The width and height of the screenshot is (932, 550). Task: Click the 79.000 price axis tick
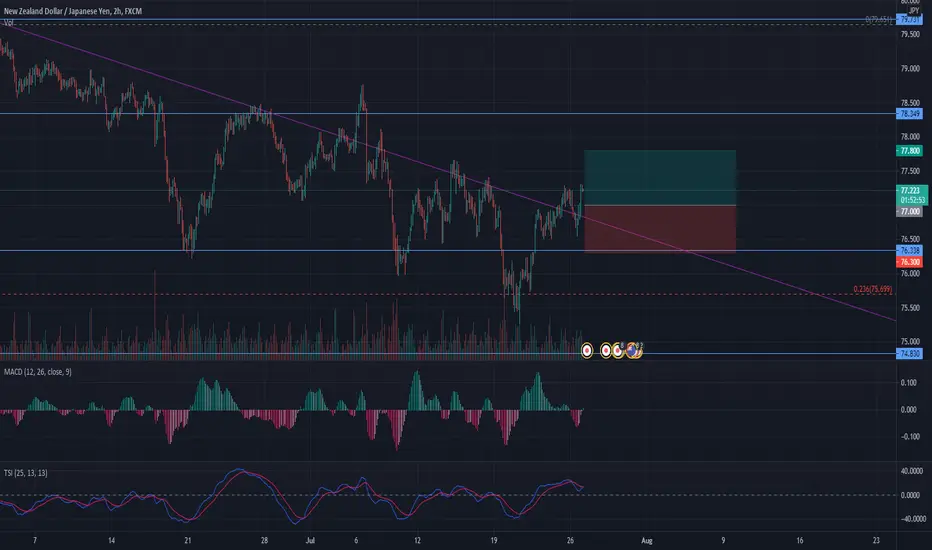(910, 69)
